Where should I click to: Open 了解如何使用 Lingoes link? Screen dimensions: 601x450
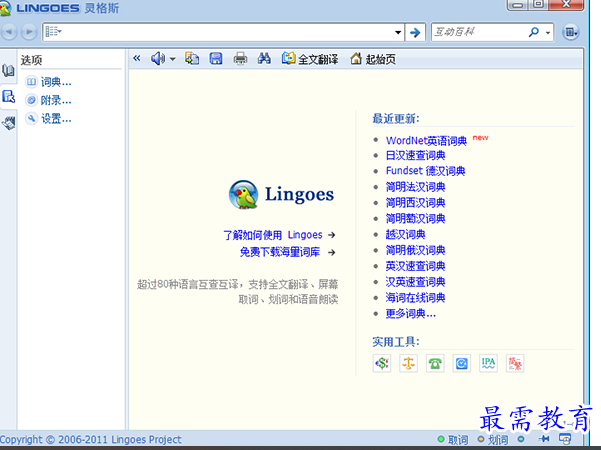point(279,235)
